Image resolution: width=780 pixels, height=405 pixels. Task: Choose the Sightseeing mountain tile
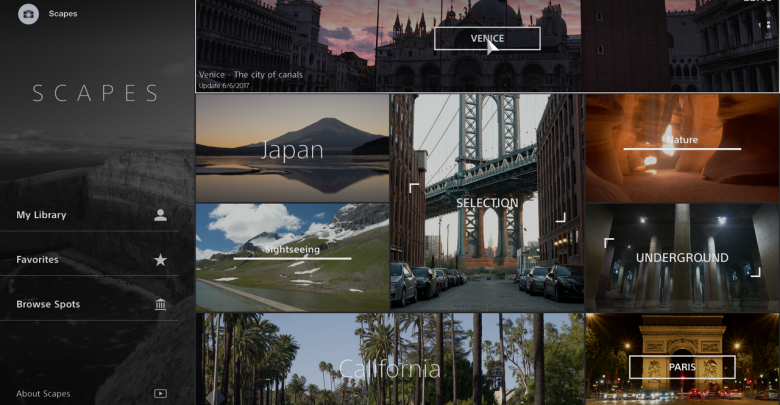292,258
